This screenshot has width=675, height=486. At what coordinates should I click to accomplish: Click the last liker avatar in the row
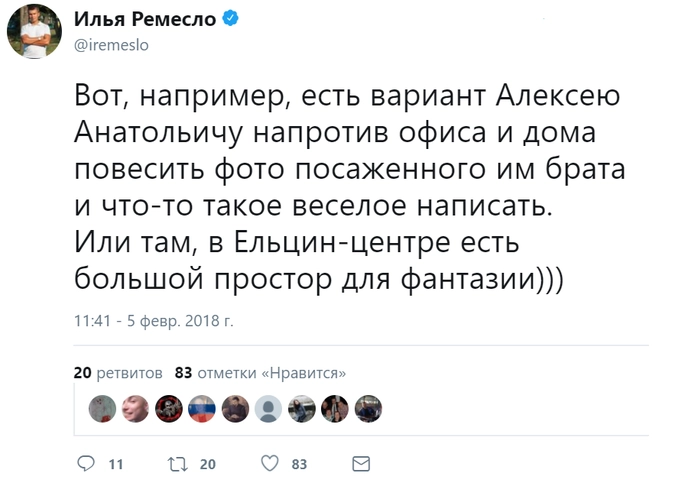(x=367, y=408)
